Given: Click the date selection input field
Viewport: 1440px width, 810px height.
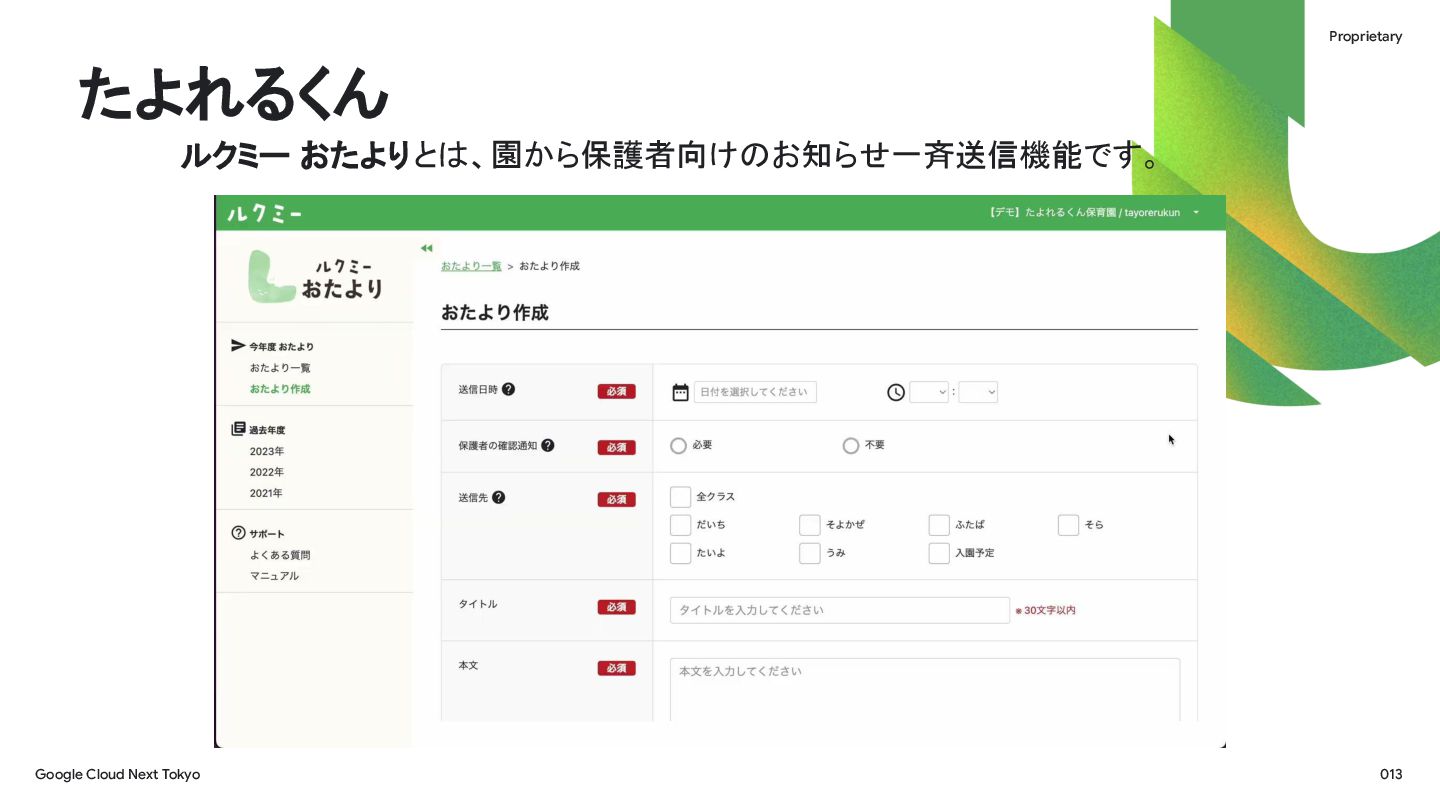Looking at the screenshot, I should click(755, 392).
